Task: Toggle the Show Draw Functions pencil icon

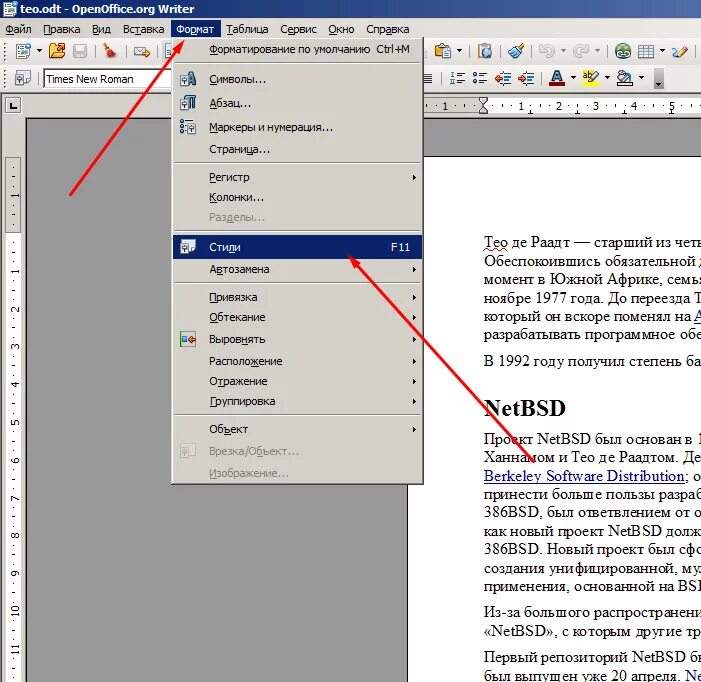Action: 680,51
